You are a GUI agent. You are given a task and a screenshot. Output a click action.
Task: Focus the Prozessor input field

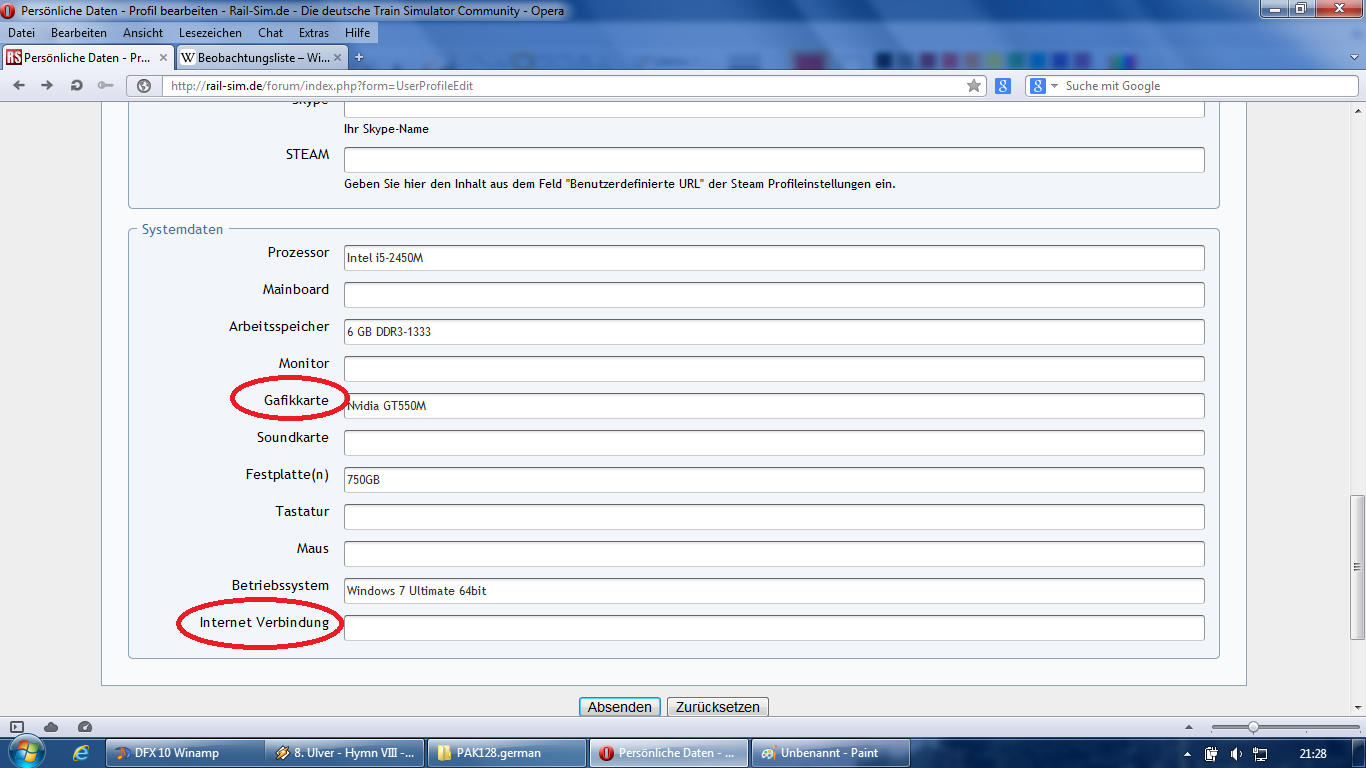point(774,258)
